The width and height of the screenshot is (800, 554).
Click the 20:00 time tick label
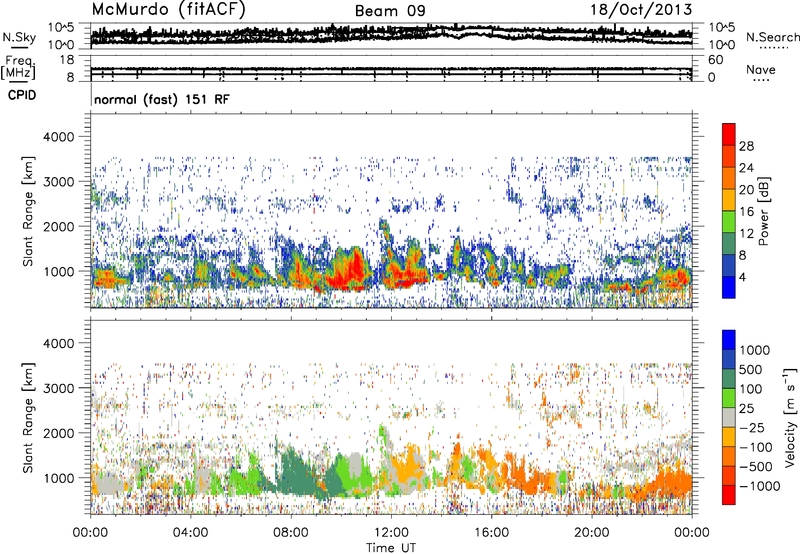point(591,533)
